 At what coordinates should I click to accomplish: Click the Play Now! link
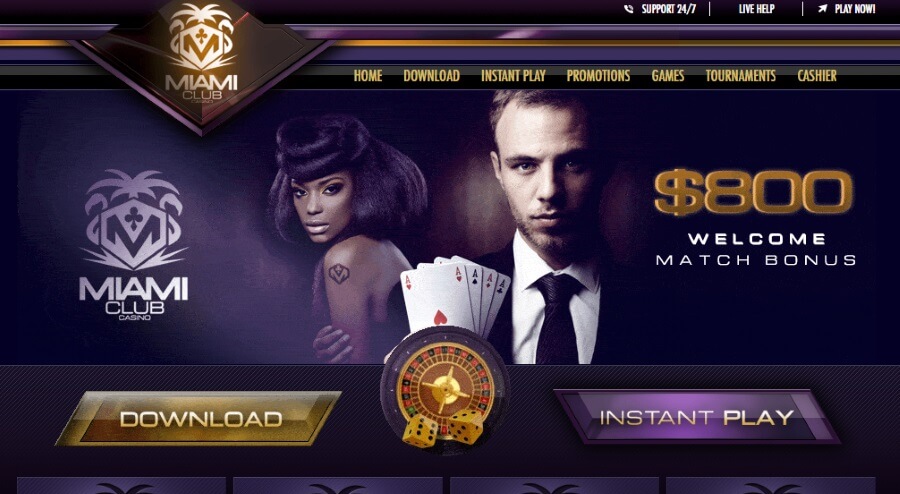[855, 9]
